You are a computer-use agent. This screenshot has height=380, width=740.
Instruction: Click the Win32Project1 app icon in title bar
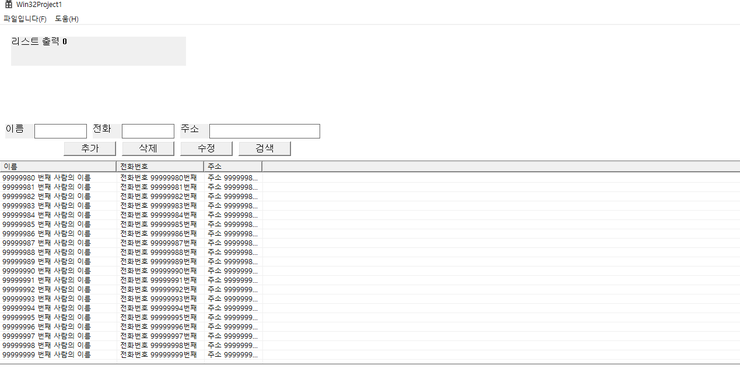8,5
